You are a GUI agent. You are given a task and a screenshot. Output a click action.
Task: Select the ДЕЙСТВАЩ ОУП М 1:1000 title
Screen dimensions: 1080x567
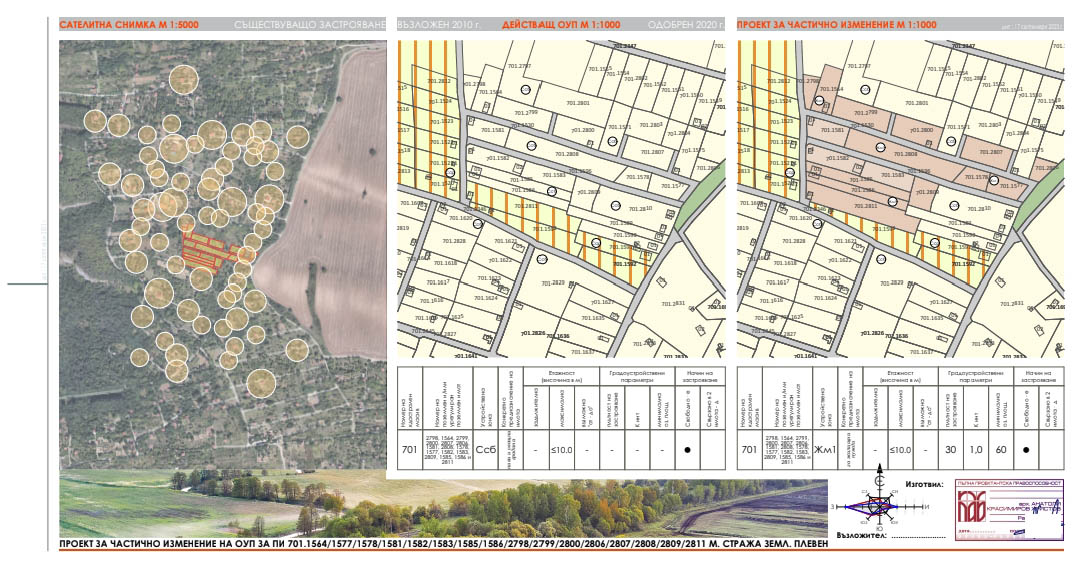coord(561,25)
